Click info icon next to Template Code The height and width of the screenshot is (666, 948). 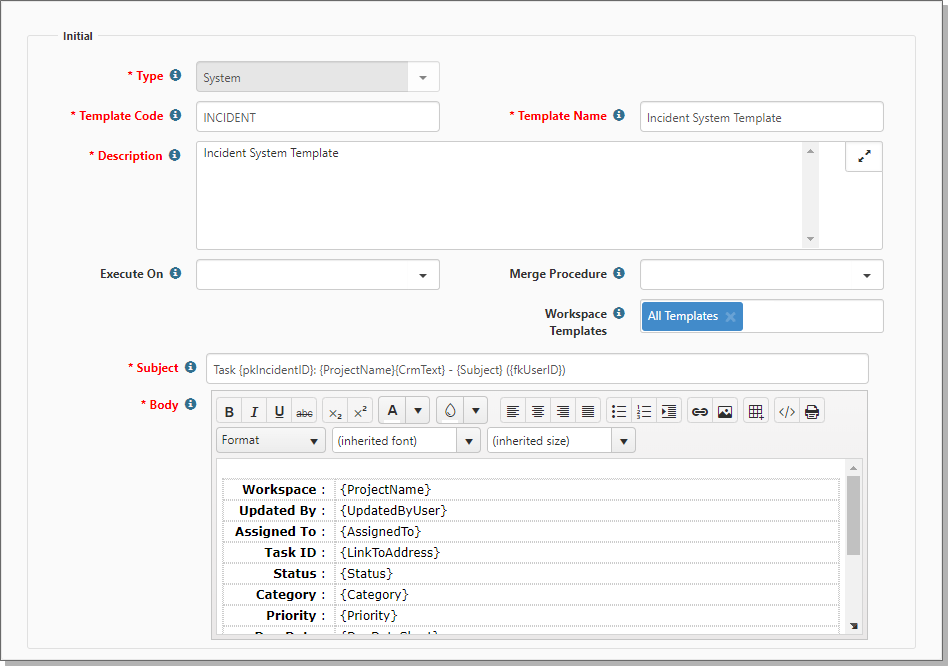click(175, 116)
